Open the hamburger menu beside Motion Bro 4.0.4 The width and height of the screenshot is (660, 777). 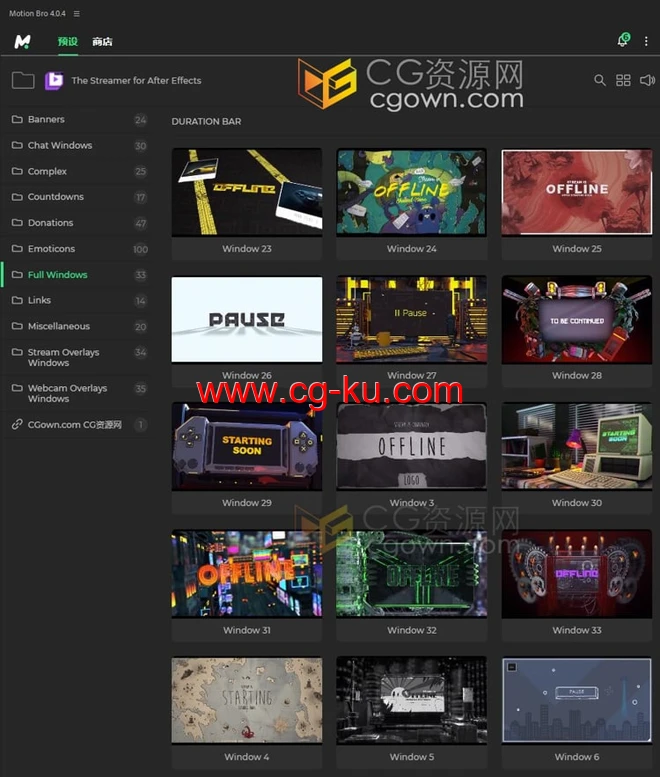point(76,14)
